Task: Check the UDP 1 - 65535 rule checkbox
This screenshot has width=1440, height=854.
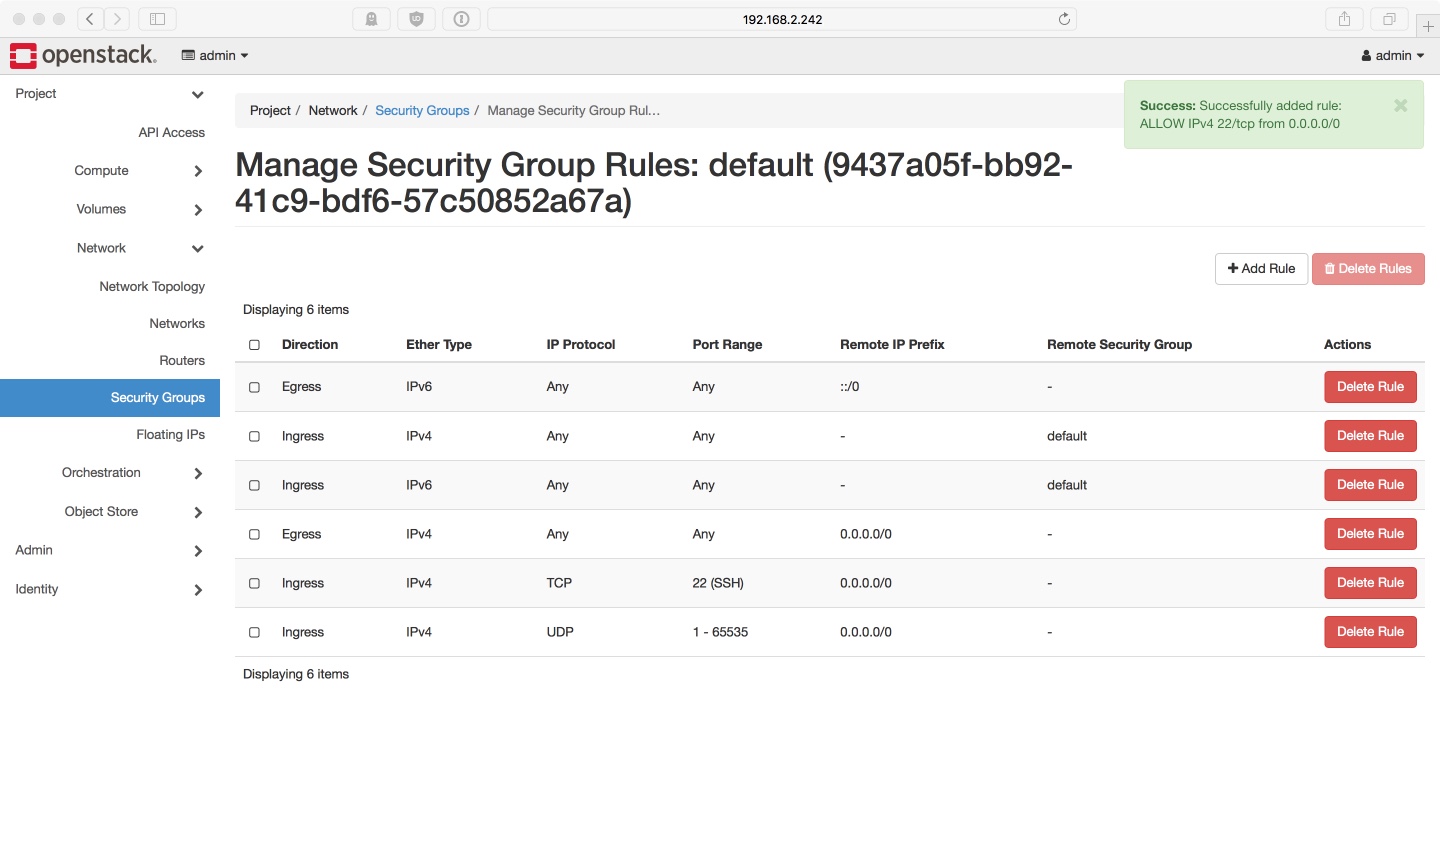Action: [x=254, y=632]
